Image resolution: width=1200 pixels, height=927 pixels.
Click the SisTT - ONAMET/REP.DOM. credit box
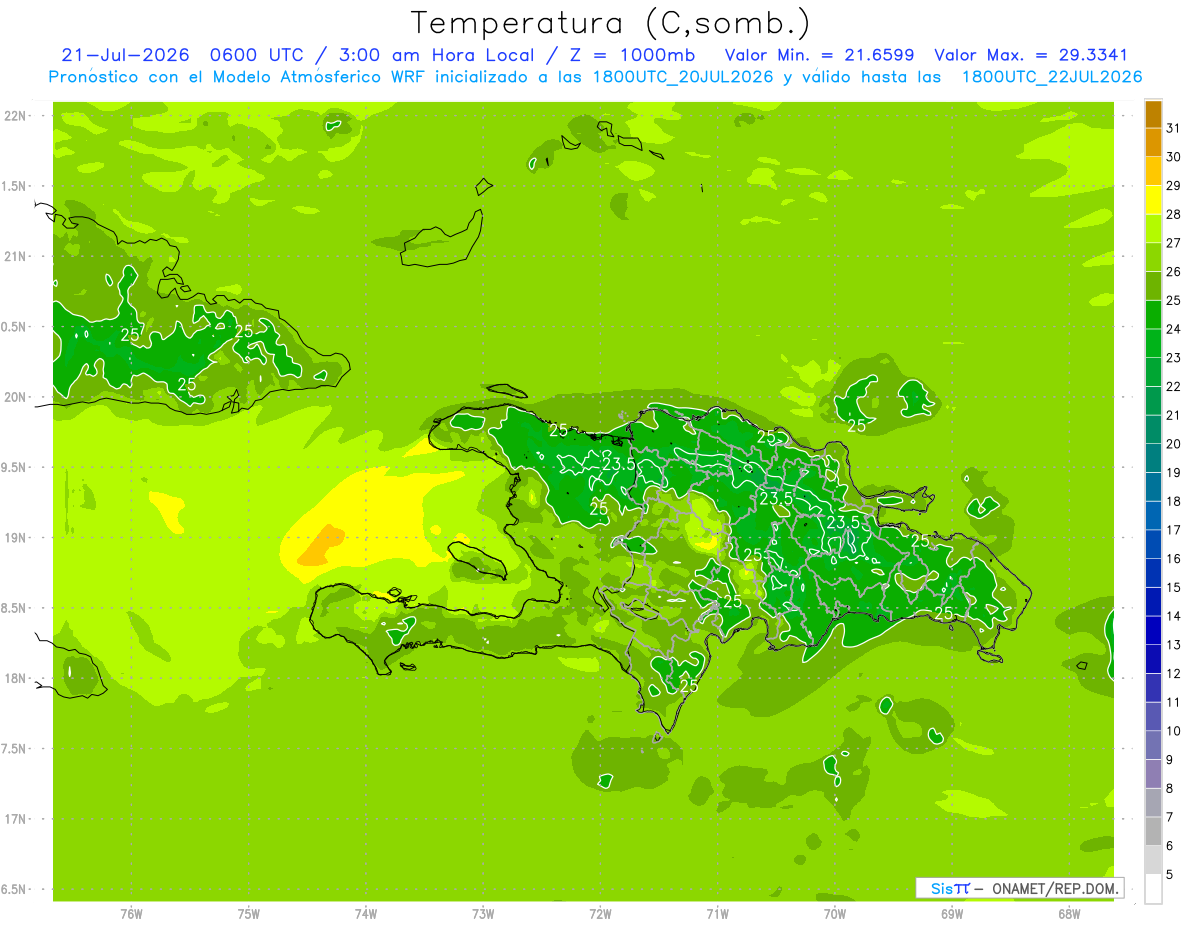(1019, 888)
